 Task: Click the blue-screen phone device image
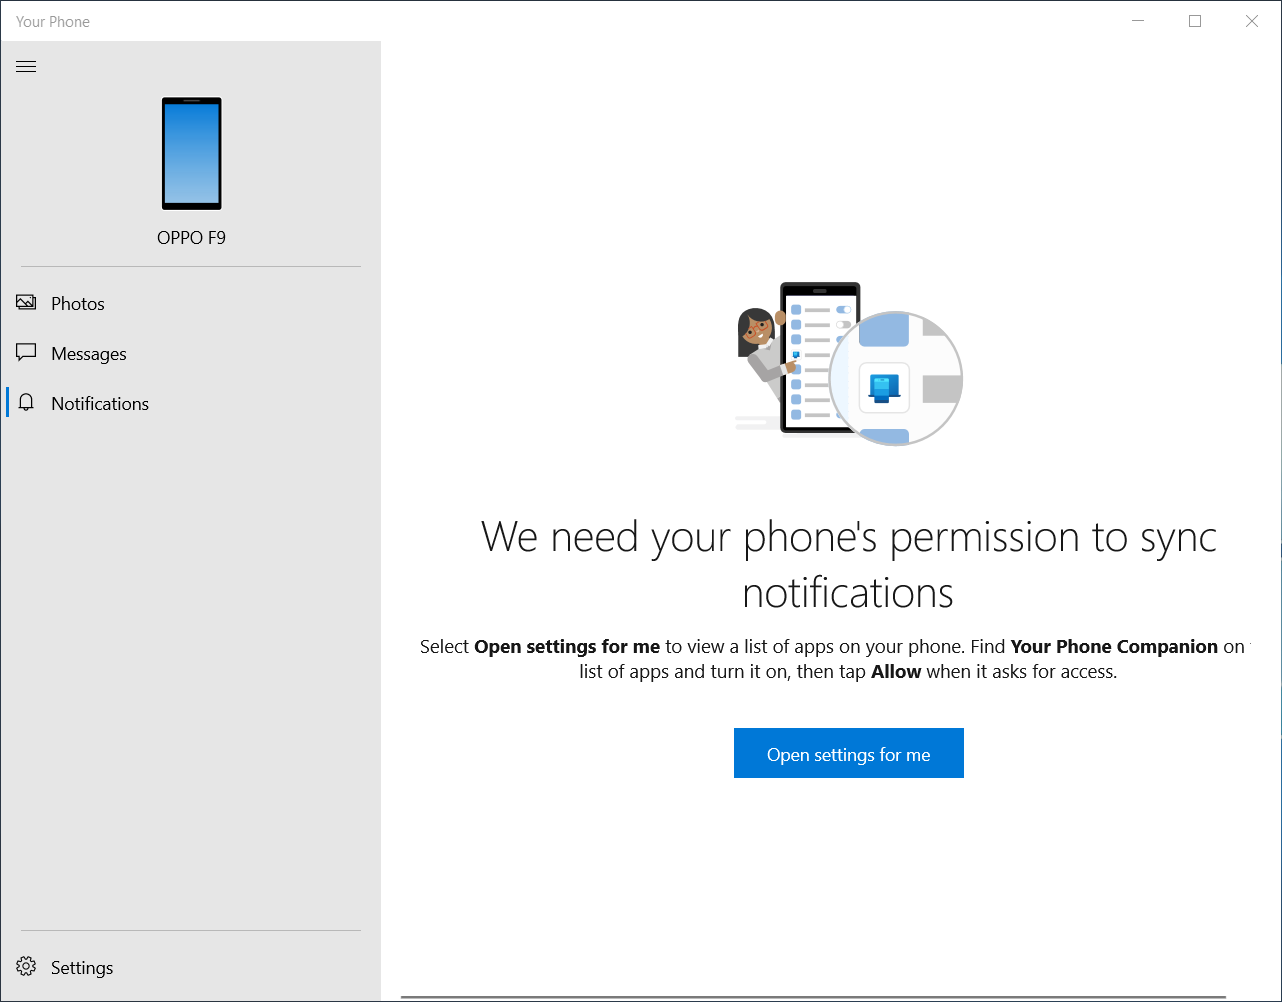click(x=191, y=153)
